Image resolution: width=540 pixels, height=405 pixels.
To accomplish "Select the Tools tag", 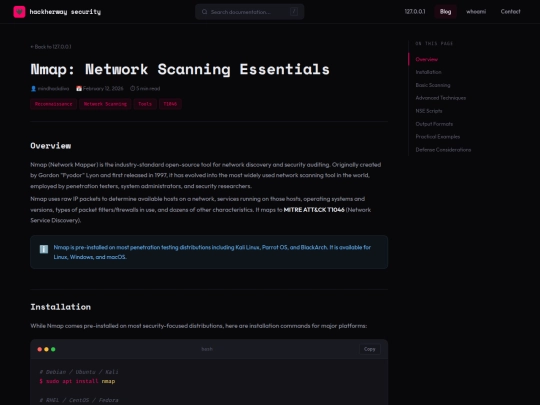I will [145, 104].
